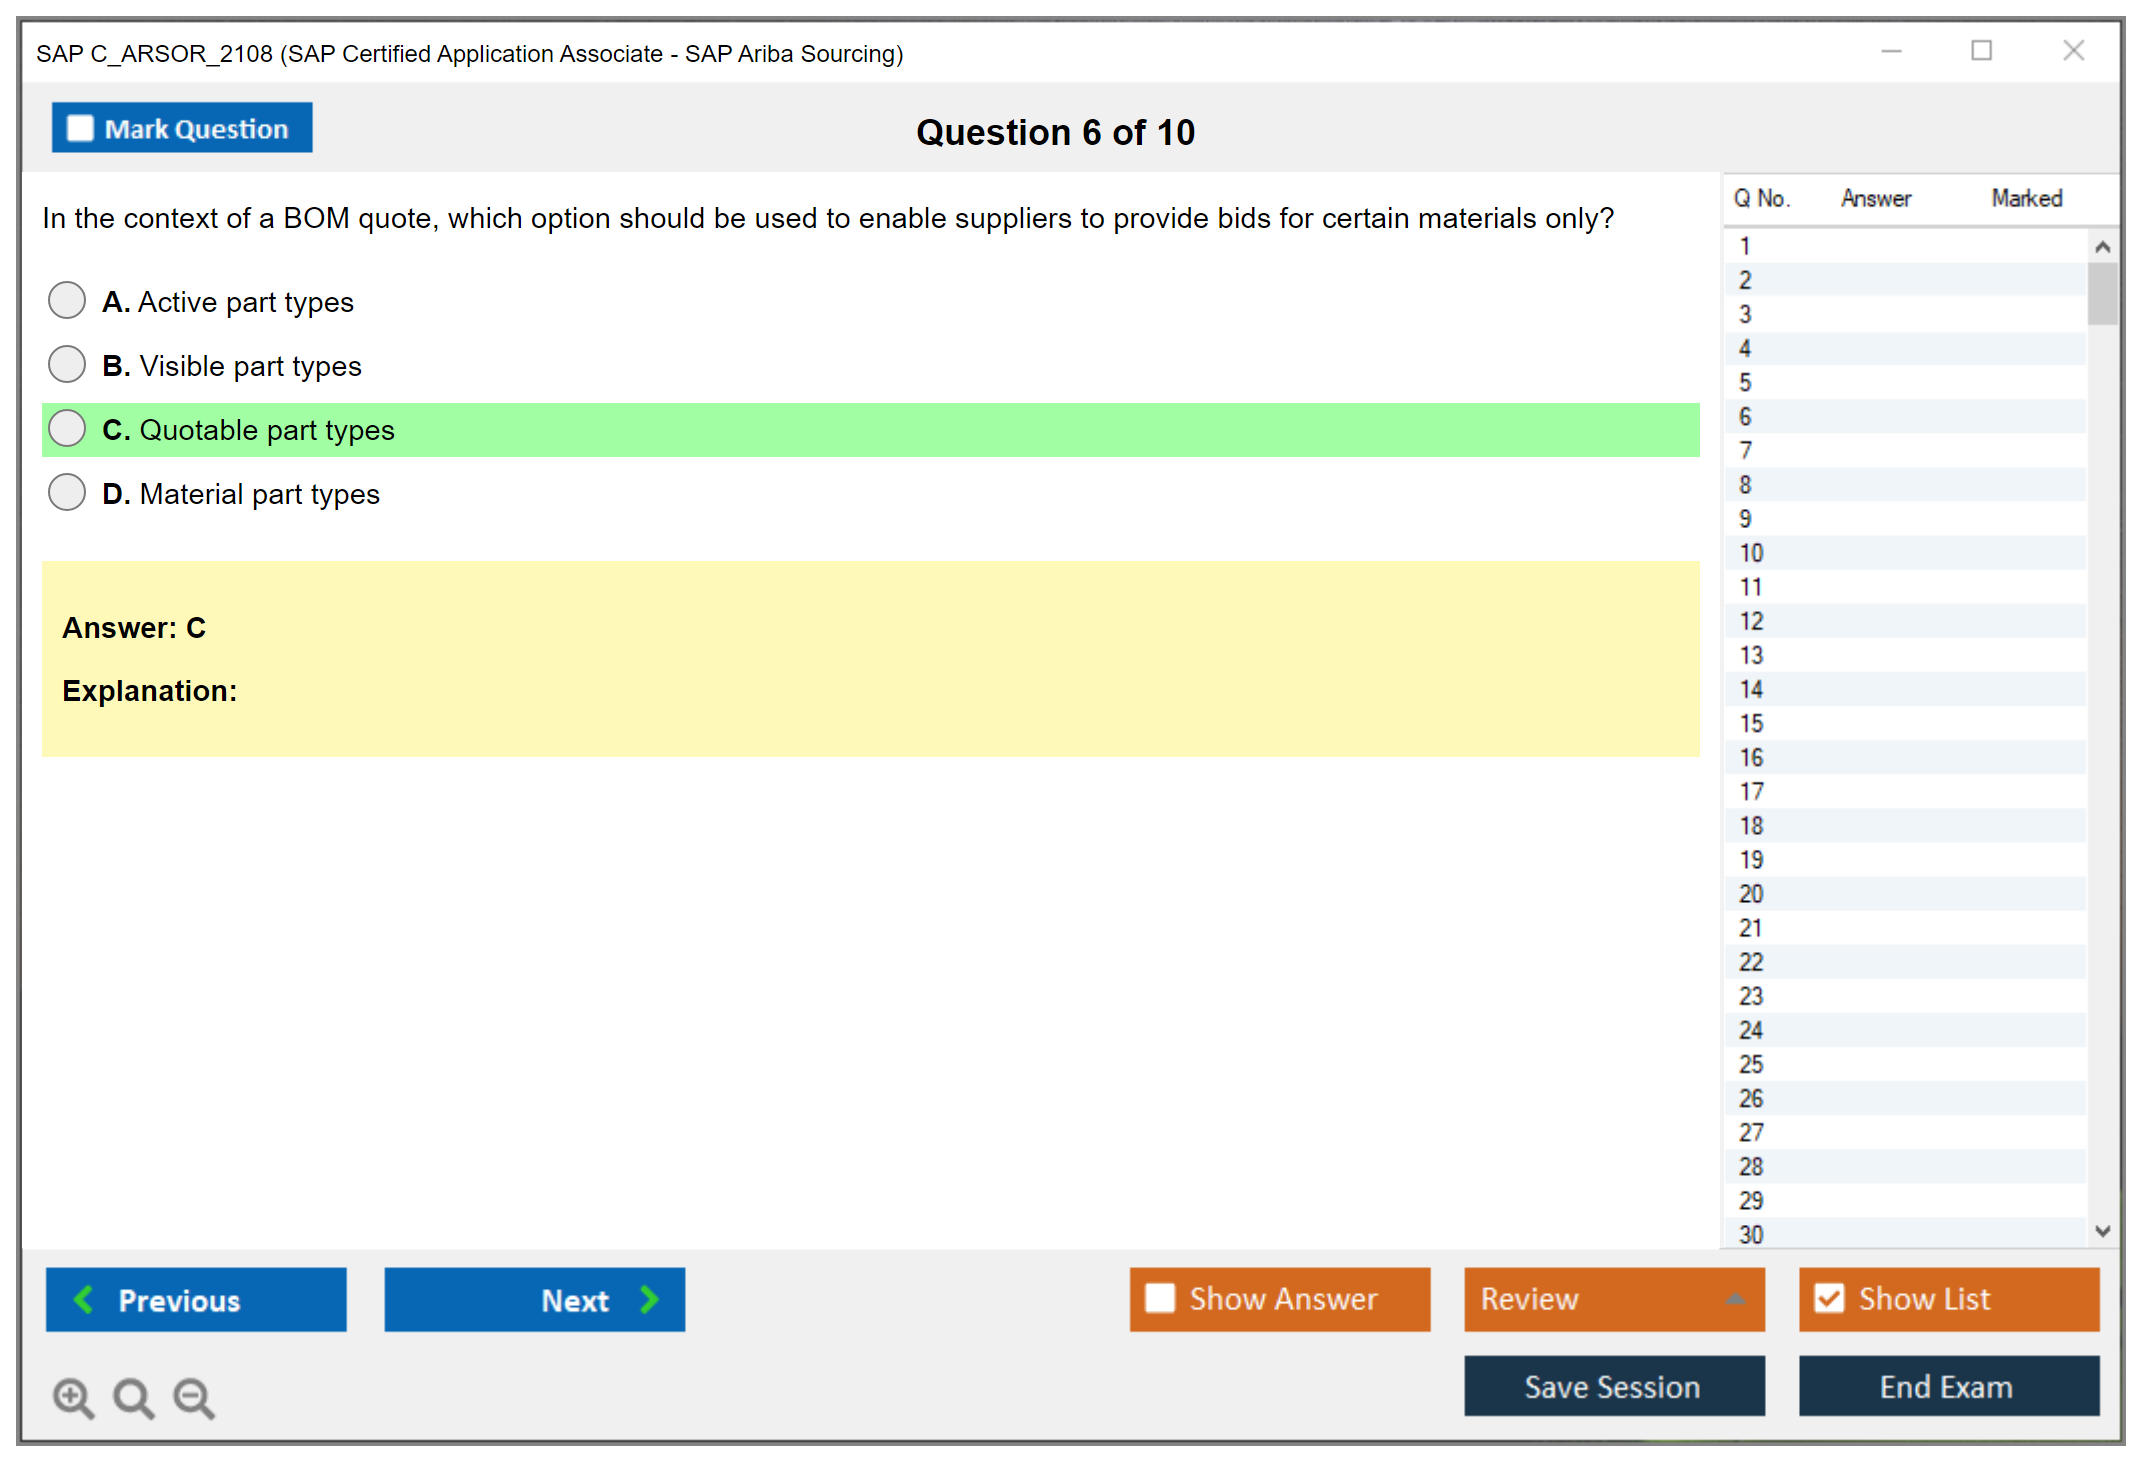
Task: Click the End Exam button
Action: pos(1947,1386)
